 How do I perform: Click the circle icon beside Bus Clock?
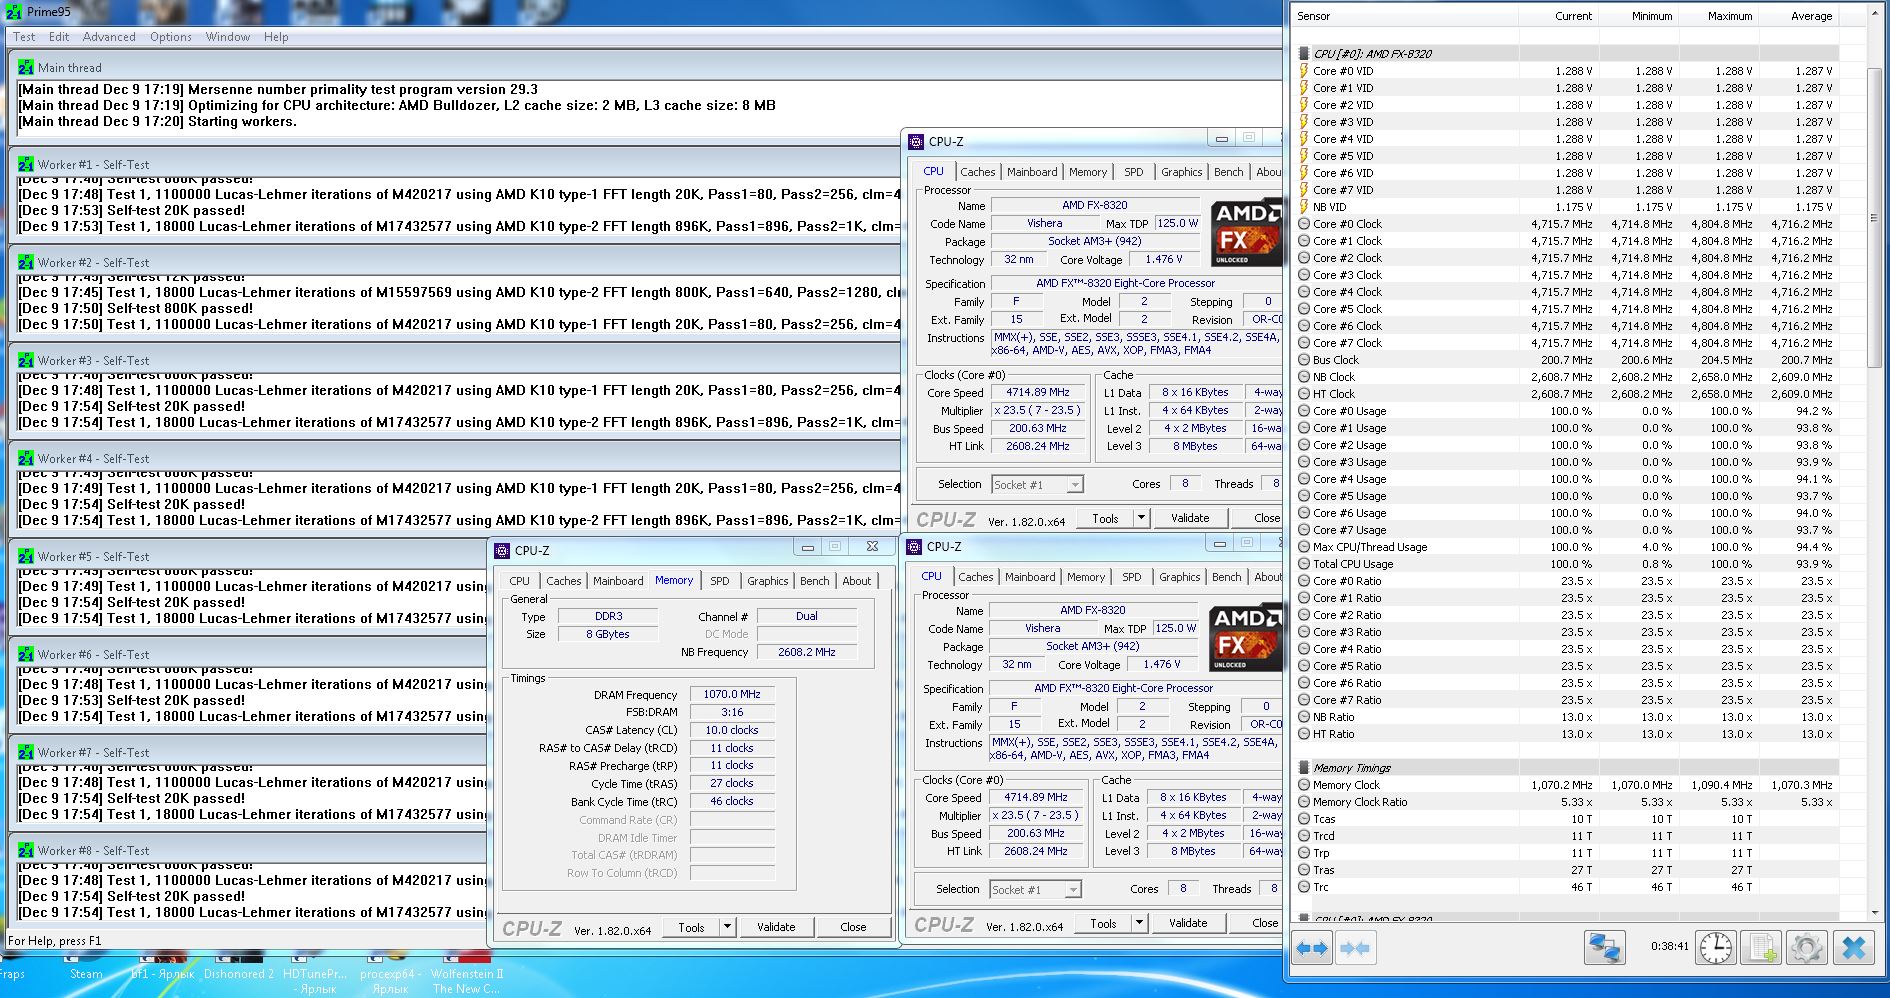pyautogui.click(x=1304, y=360)
